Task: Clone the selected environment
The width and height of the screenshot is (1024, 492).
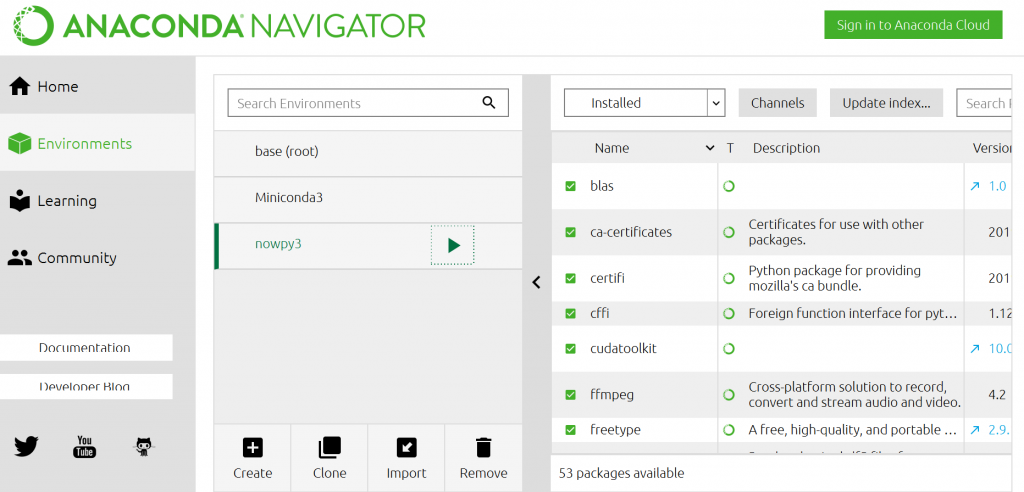Action: click(330, 459)
